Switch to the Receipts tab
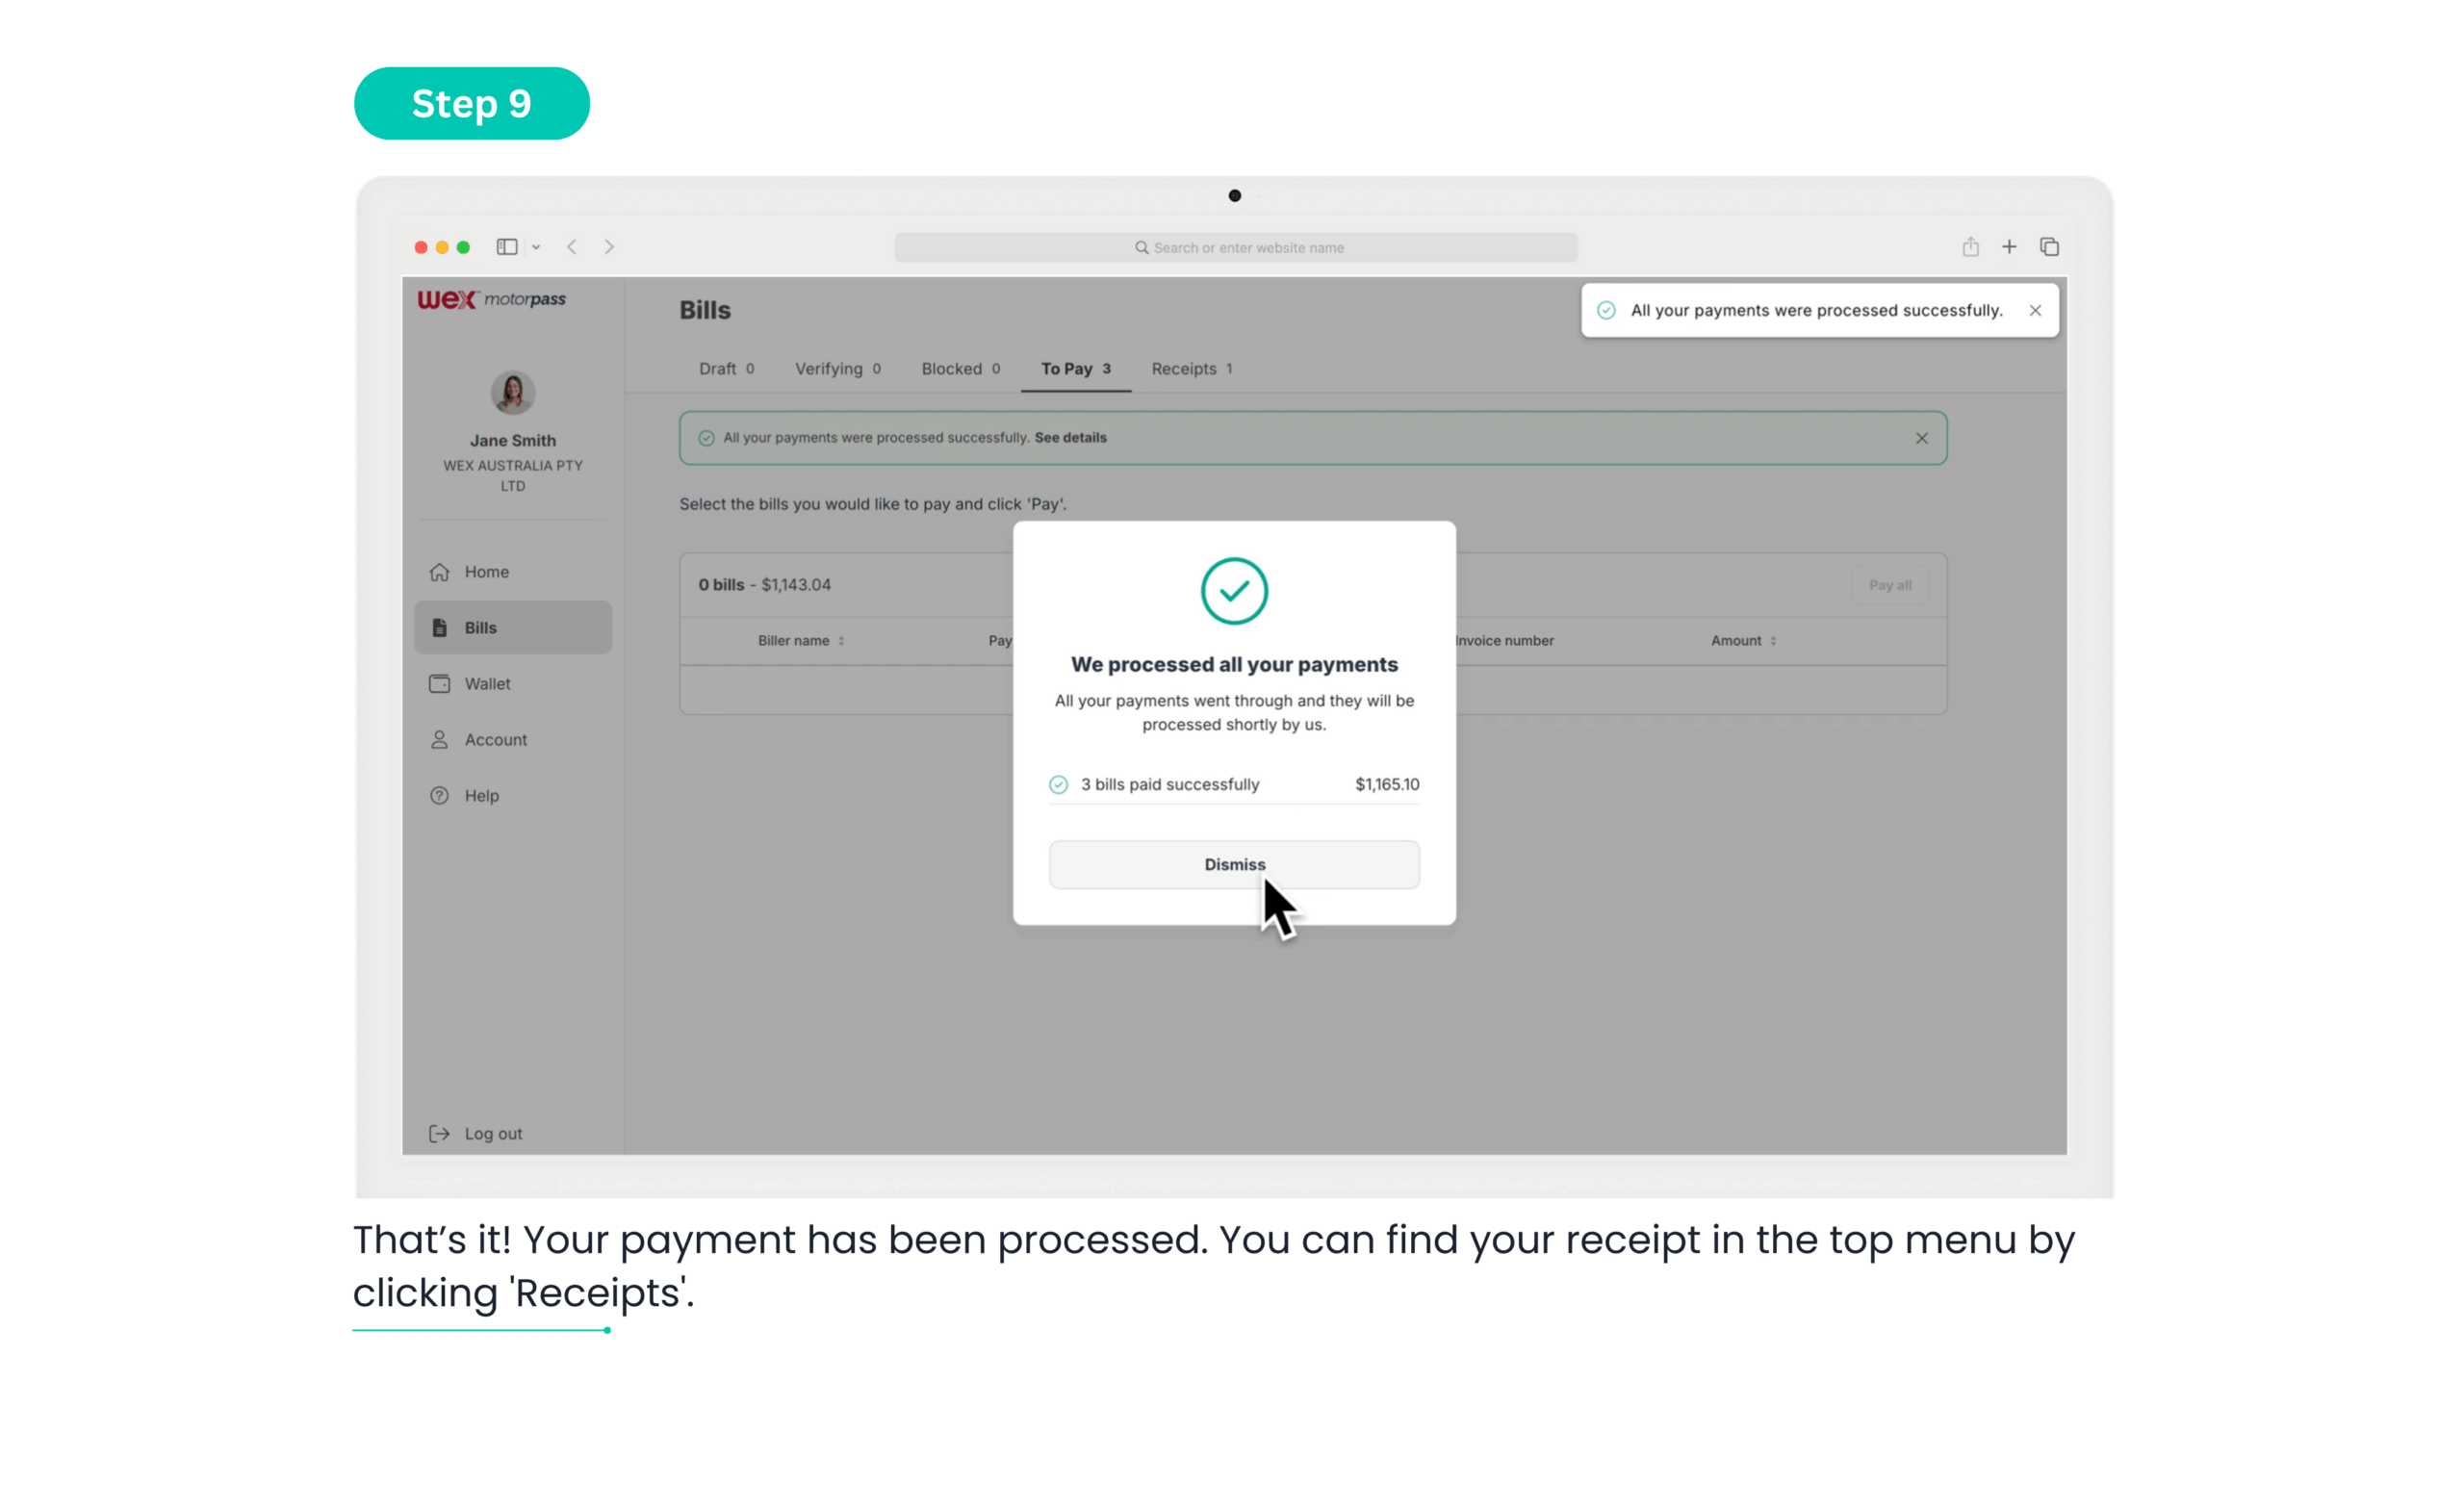The height and width of the screenshot is (1510, 2464). coord(1190,369)
